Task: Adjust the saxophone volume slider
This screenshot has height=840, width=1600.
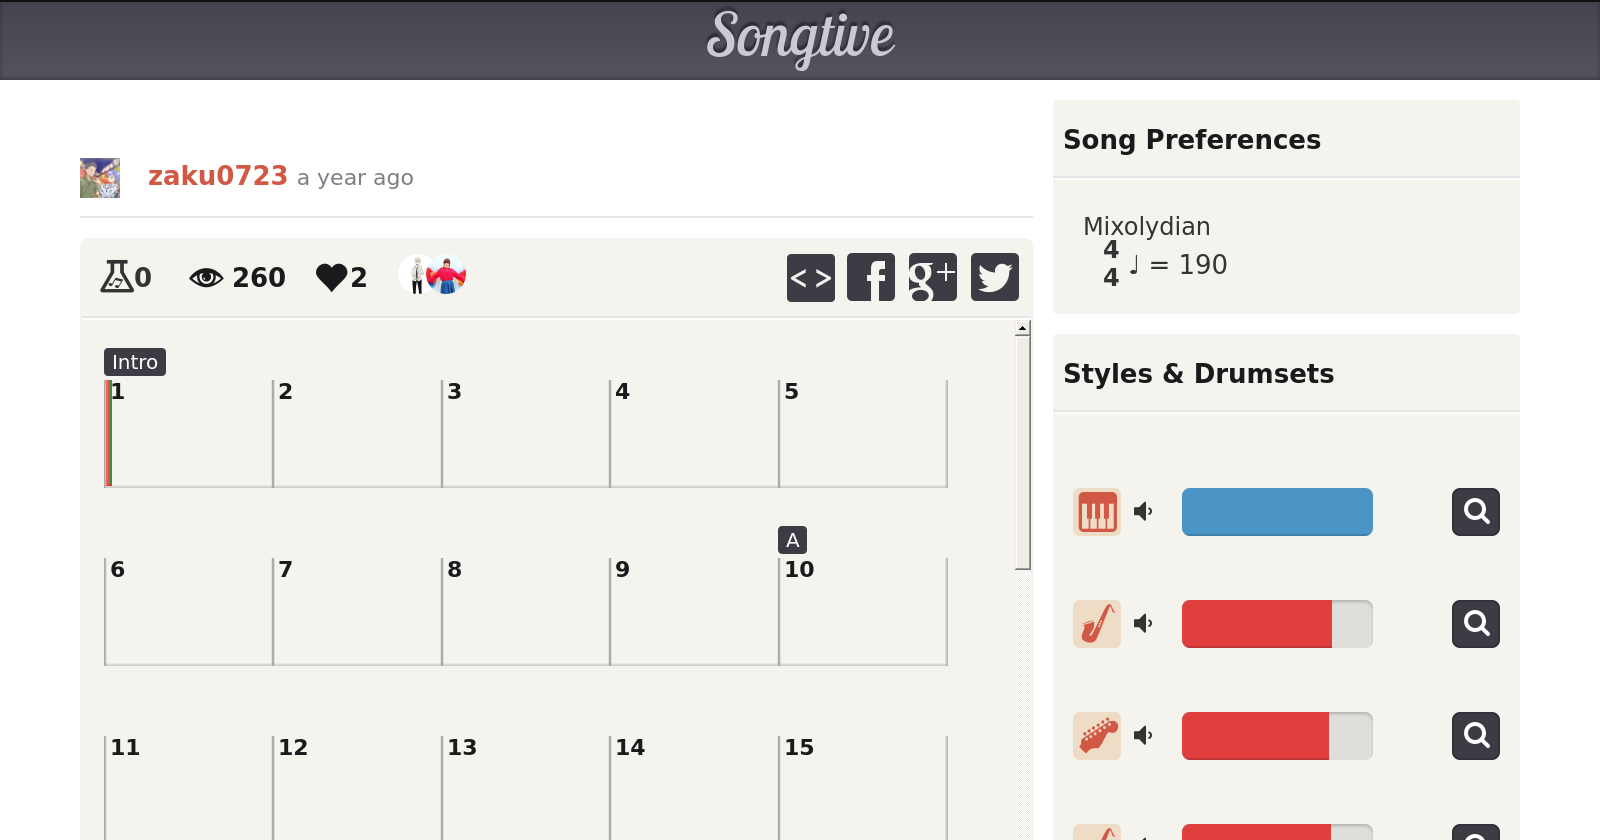Action: click(1277, 624)
